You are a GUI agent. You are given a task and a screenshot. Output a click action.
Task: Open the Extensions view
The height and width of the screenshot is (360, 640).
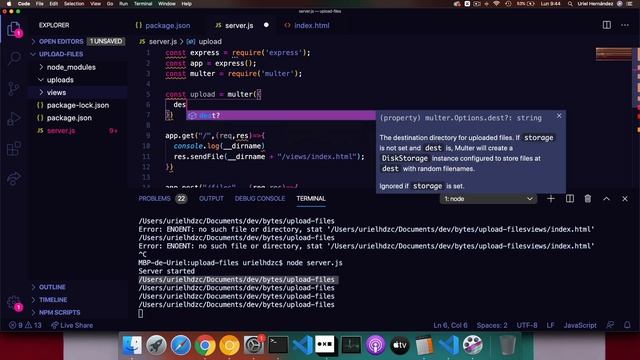tap(14, 148)
